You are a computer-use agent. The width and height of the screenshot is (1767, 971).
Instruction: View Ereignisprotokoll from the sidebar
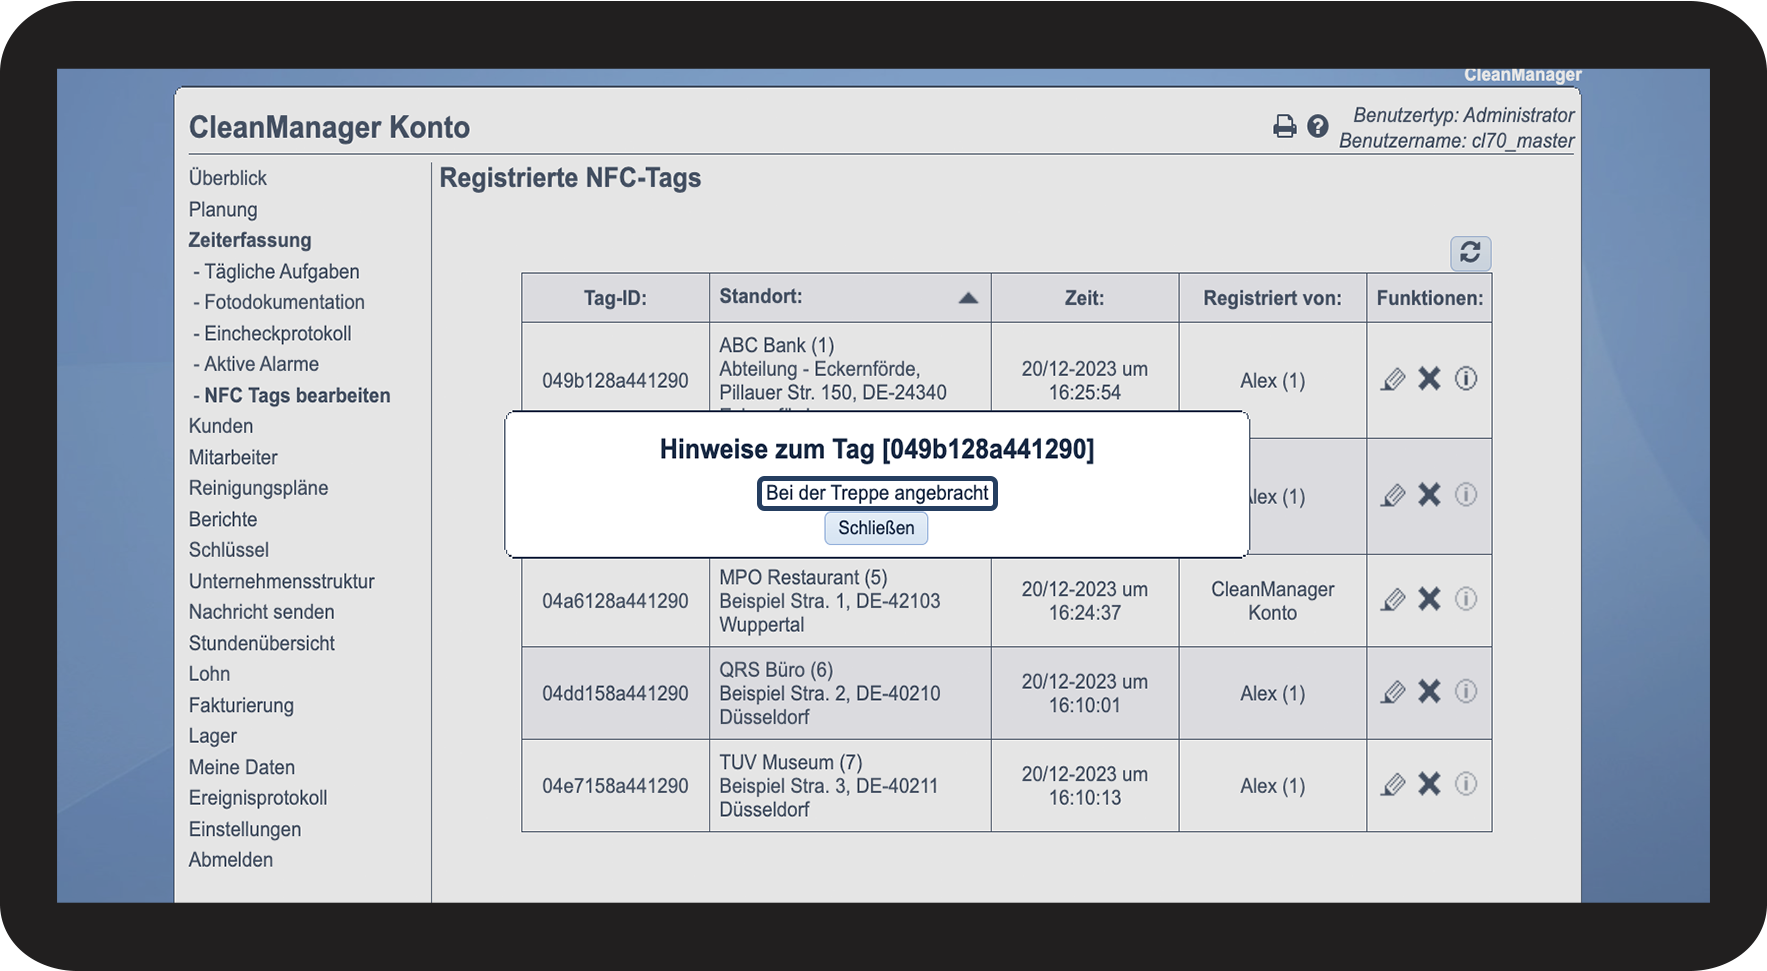tap(258, 798)
